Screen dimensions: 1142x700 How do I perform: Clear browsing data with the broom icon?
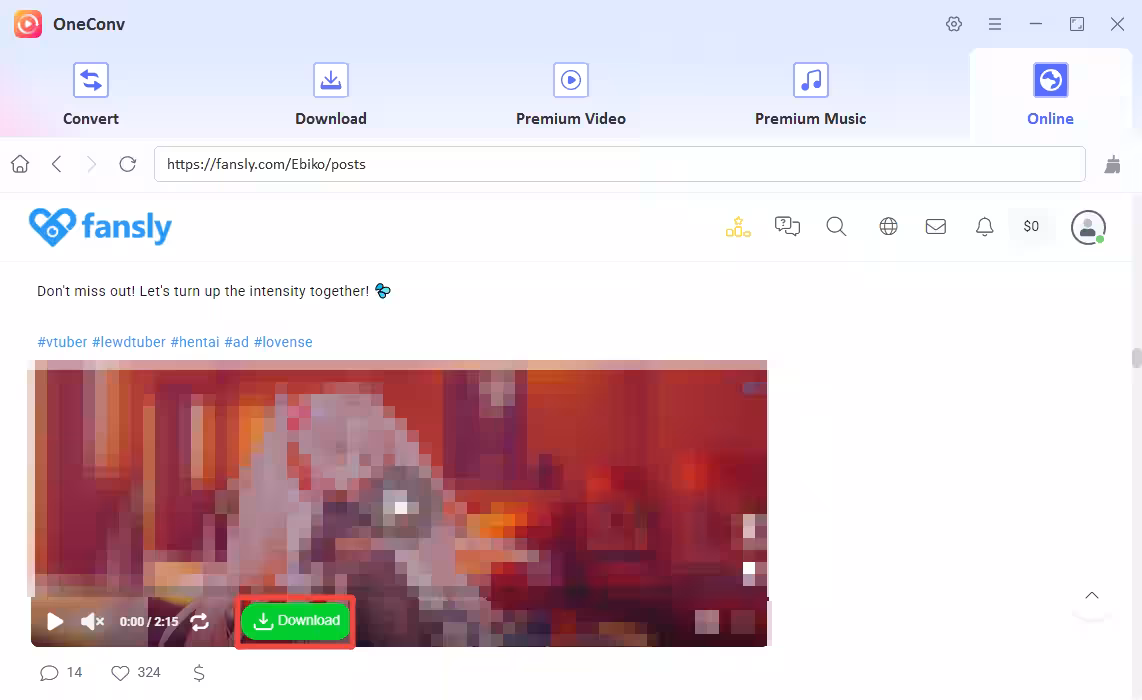pyautogui.click(x=1112, y=165)
